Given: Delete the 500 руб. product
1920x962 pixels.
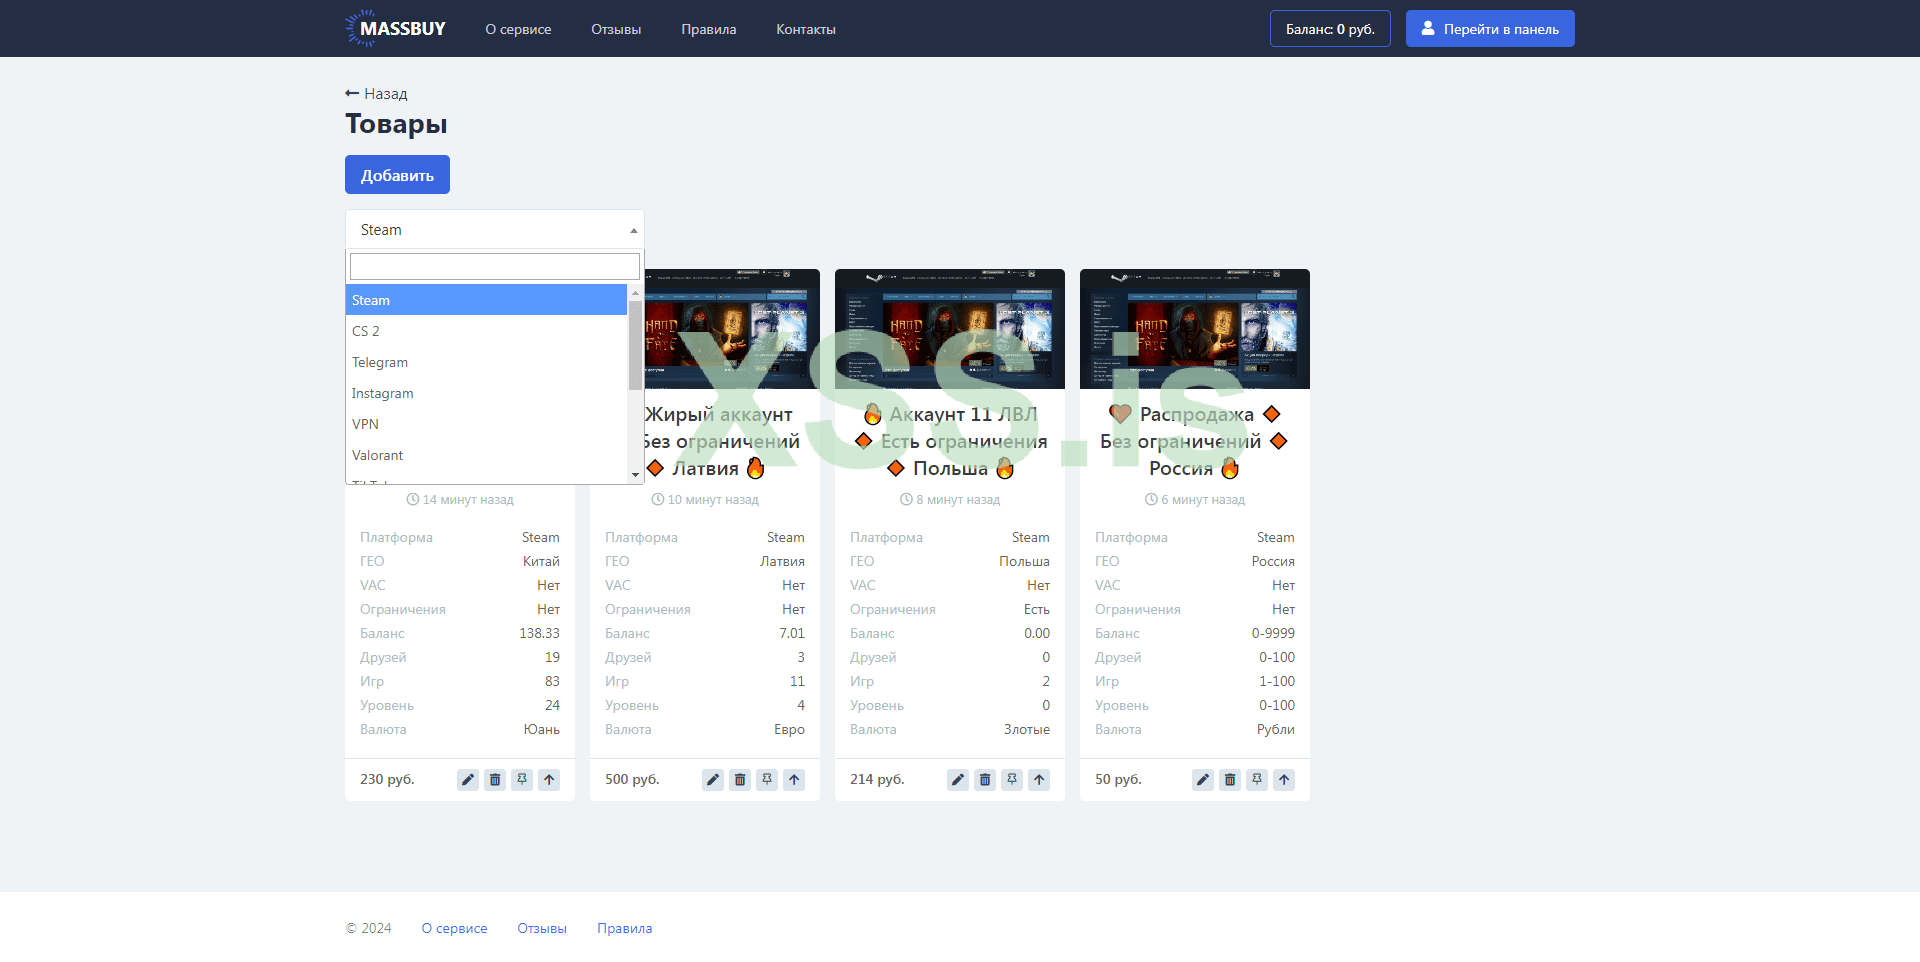Looking at the screenshot, I should tap(740, 780).
